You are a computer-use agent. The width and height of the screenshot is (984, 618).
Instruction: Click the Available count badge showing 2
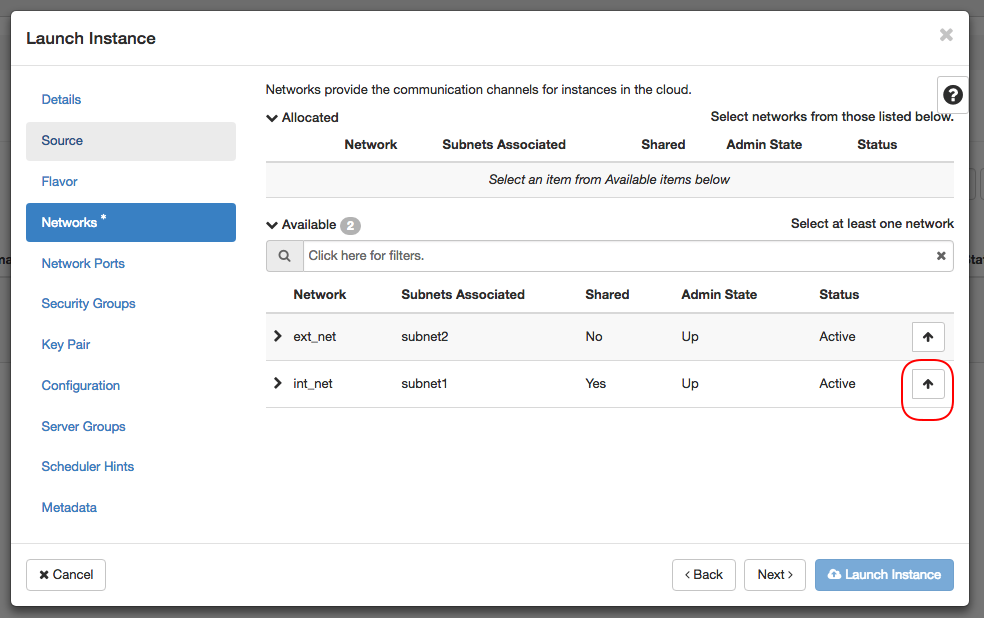pyautogui.click(x=350, y=225)
